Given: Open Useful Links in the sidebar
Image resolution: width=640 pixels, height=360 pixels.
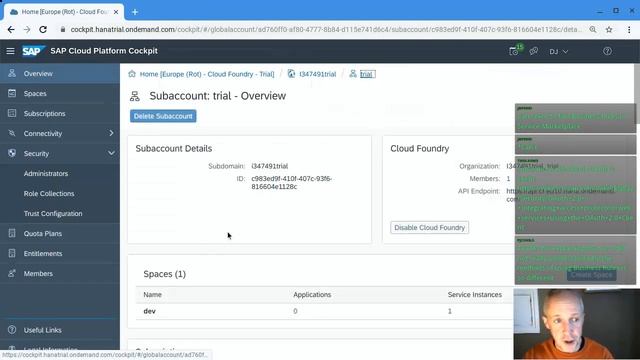Looking at the screenshot, I should click(x=60, y=330).
